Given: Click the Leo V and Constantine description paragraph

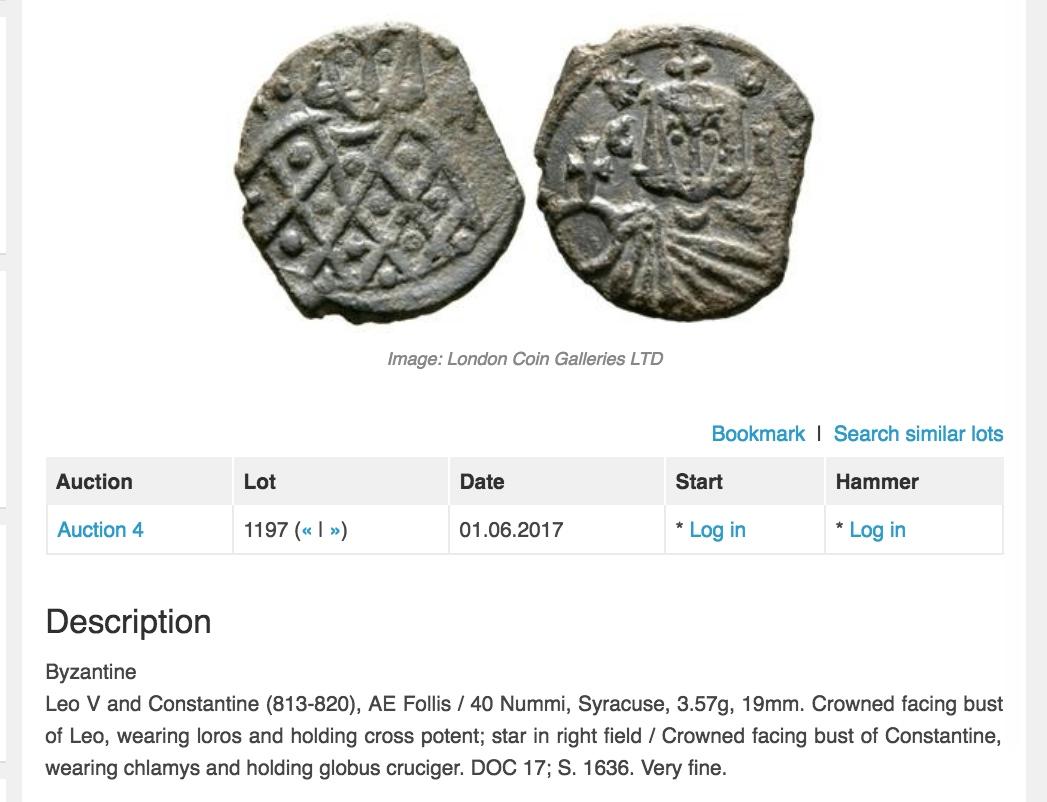Looking at the screenshot, I should click(x=524, y=736).
